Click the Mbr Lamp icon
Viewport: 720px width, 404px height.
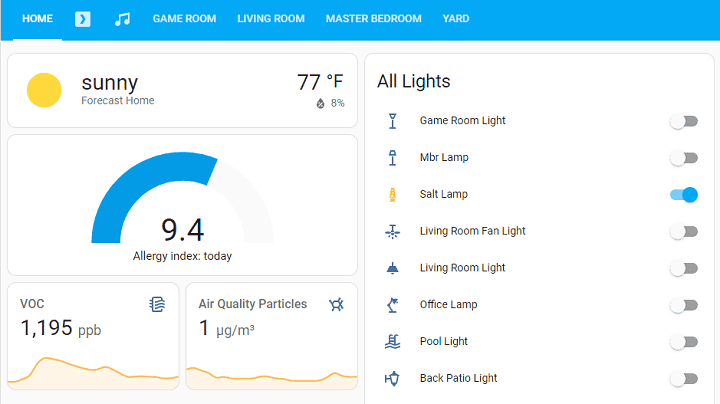tap(392, 158)
